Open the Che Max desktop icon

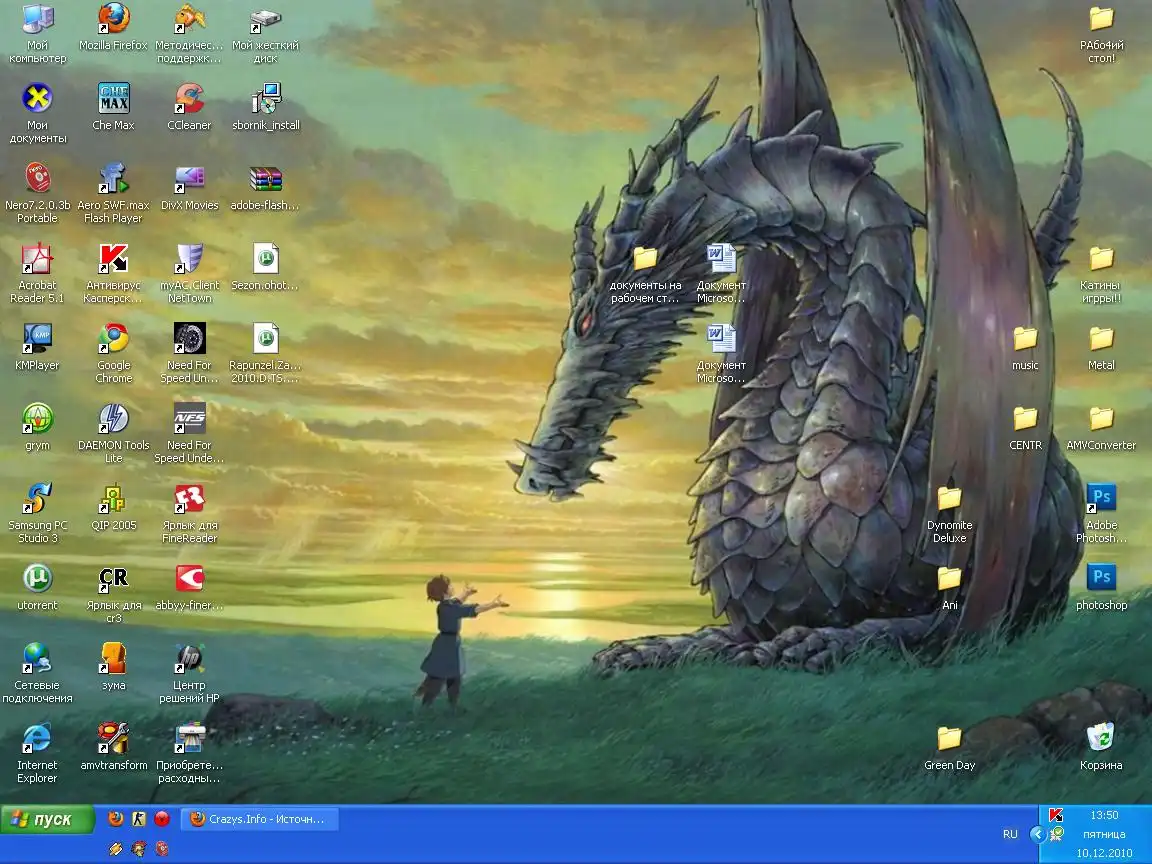click(x=113, y=99)
